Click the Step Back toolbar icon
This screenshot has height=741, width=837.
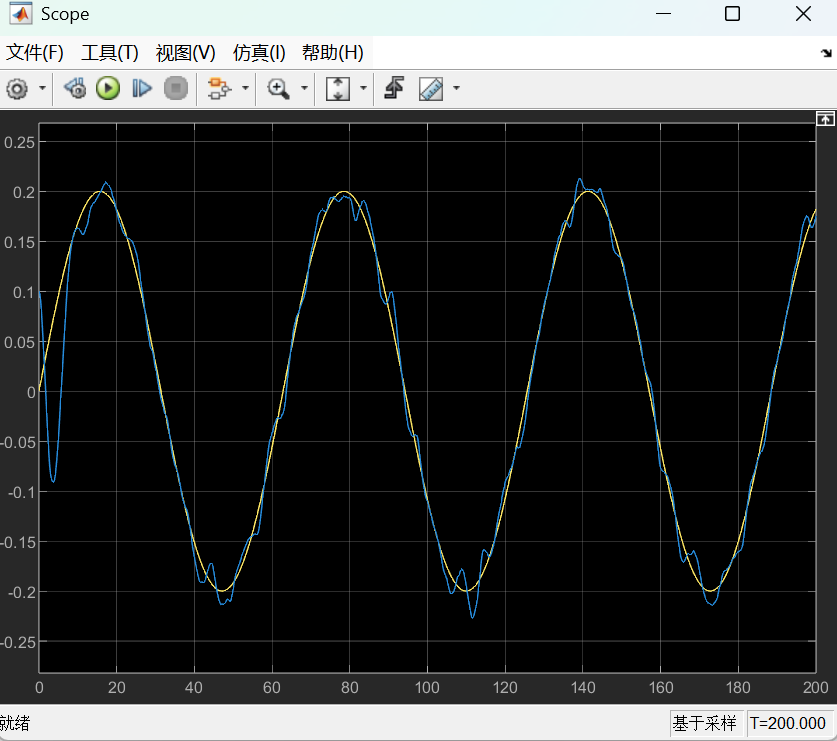click(x=75, y=89)
